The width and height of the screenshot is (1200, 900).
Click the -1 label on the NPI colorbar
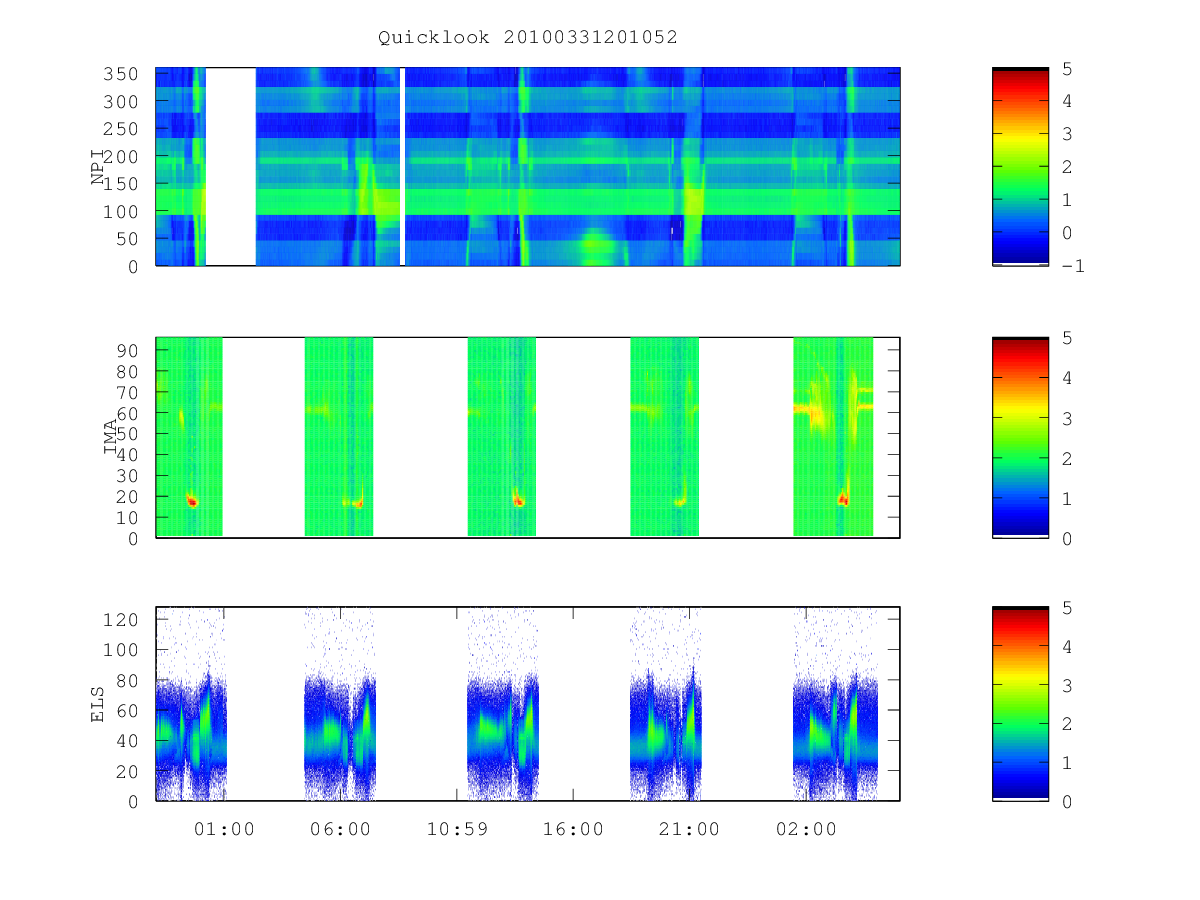(1072, 266)
